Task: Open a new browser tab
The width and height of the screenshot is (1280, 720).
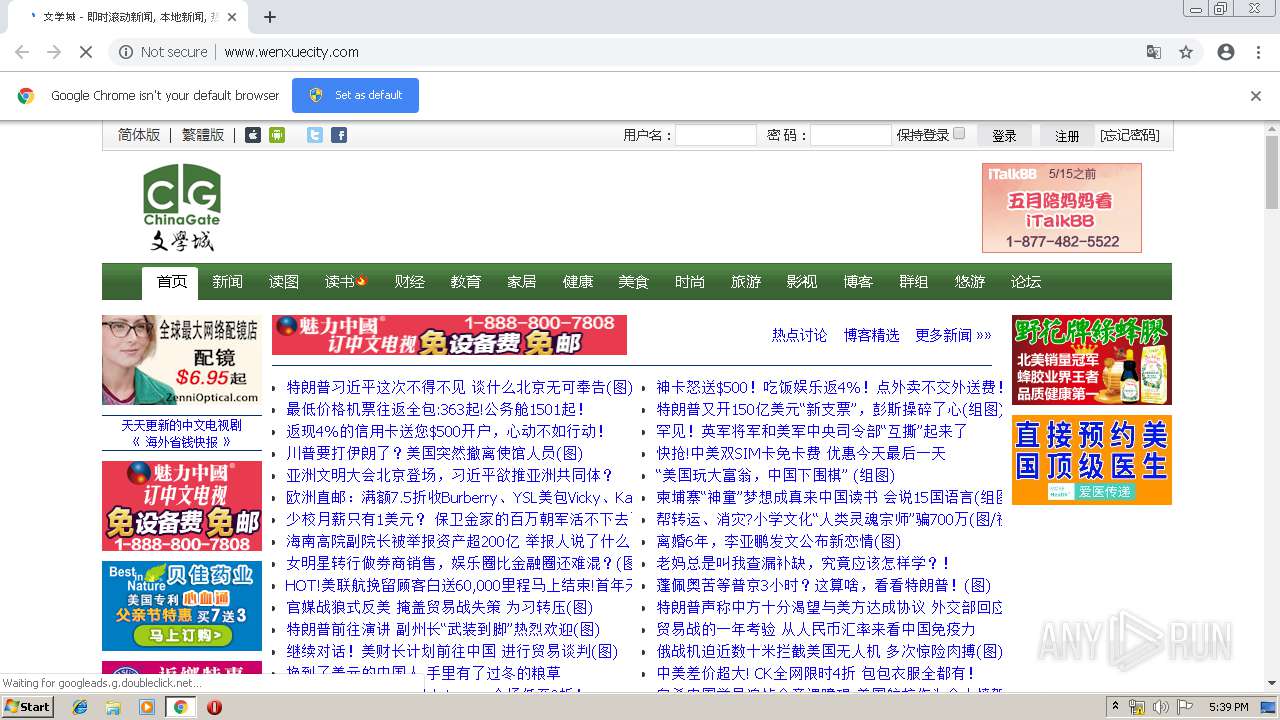Action: pos(270,17)
